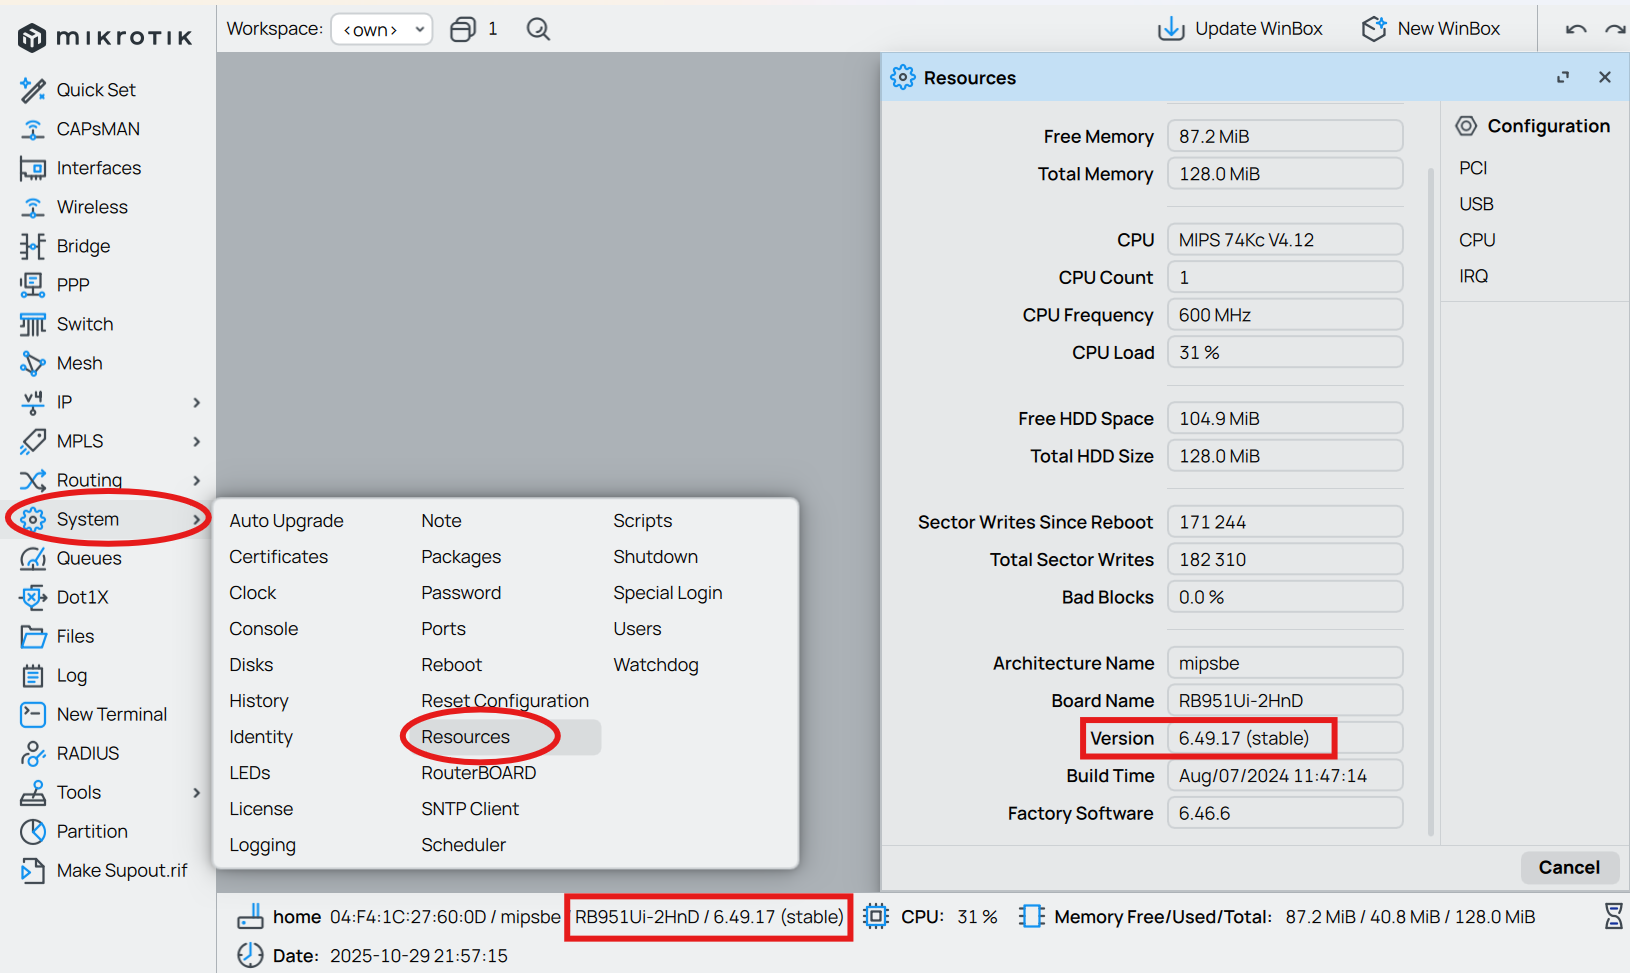Click the Quick Set wand icon
Image resolution: width=1630 pixels, height=973 pixels.
click(x=33, y=90)
